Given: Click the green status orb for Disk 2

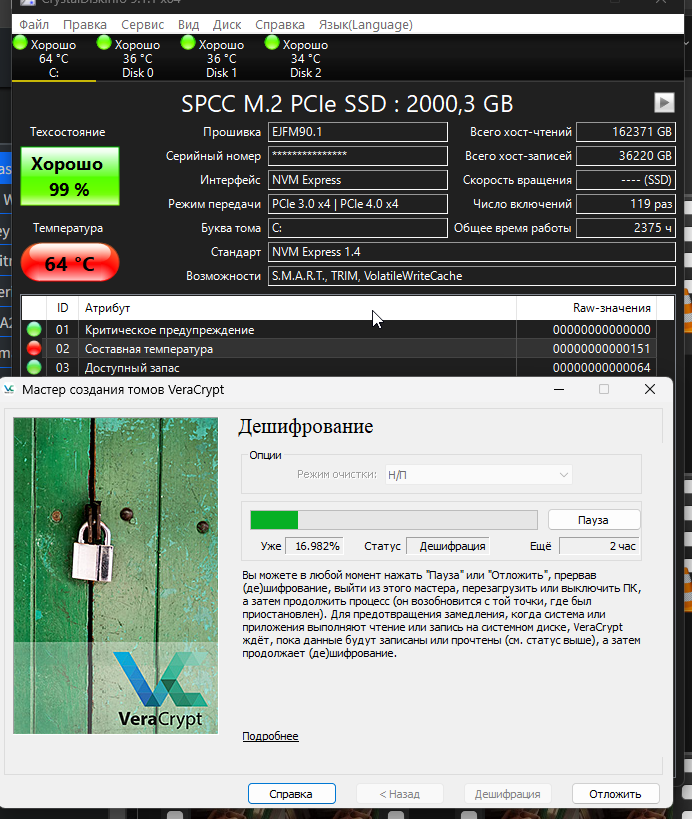Looking at the screenshot, I should 272,43.
